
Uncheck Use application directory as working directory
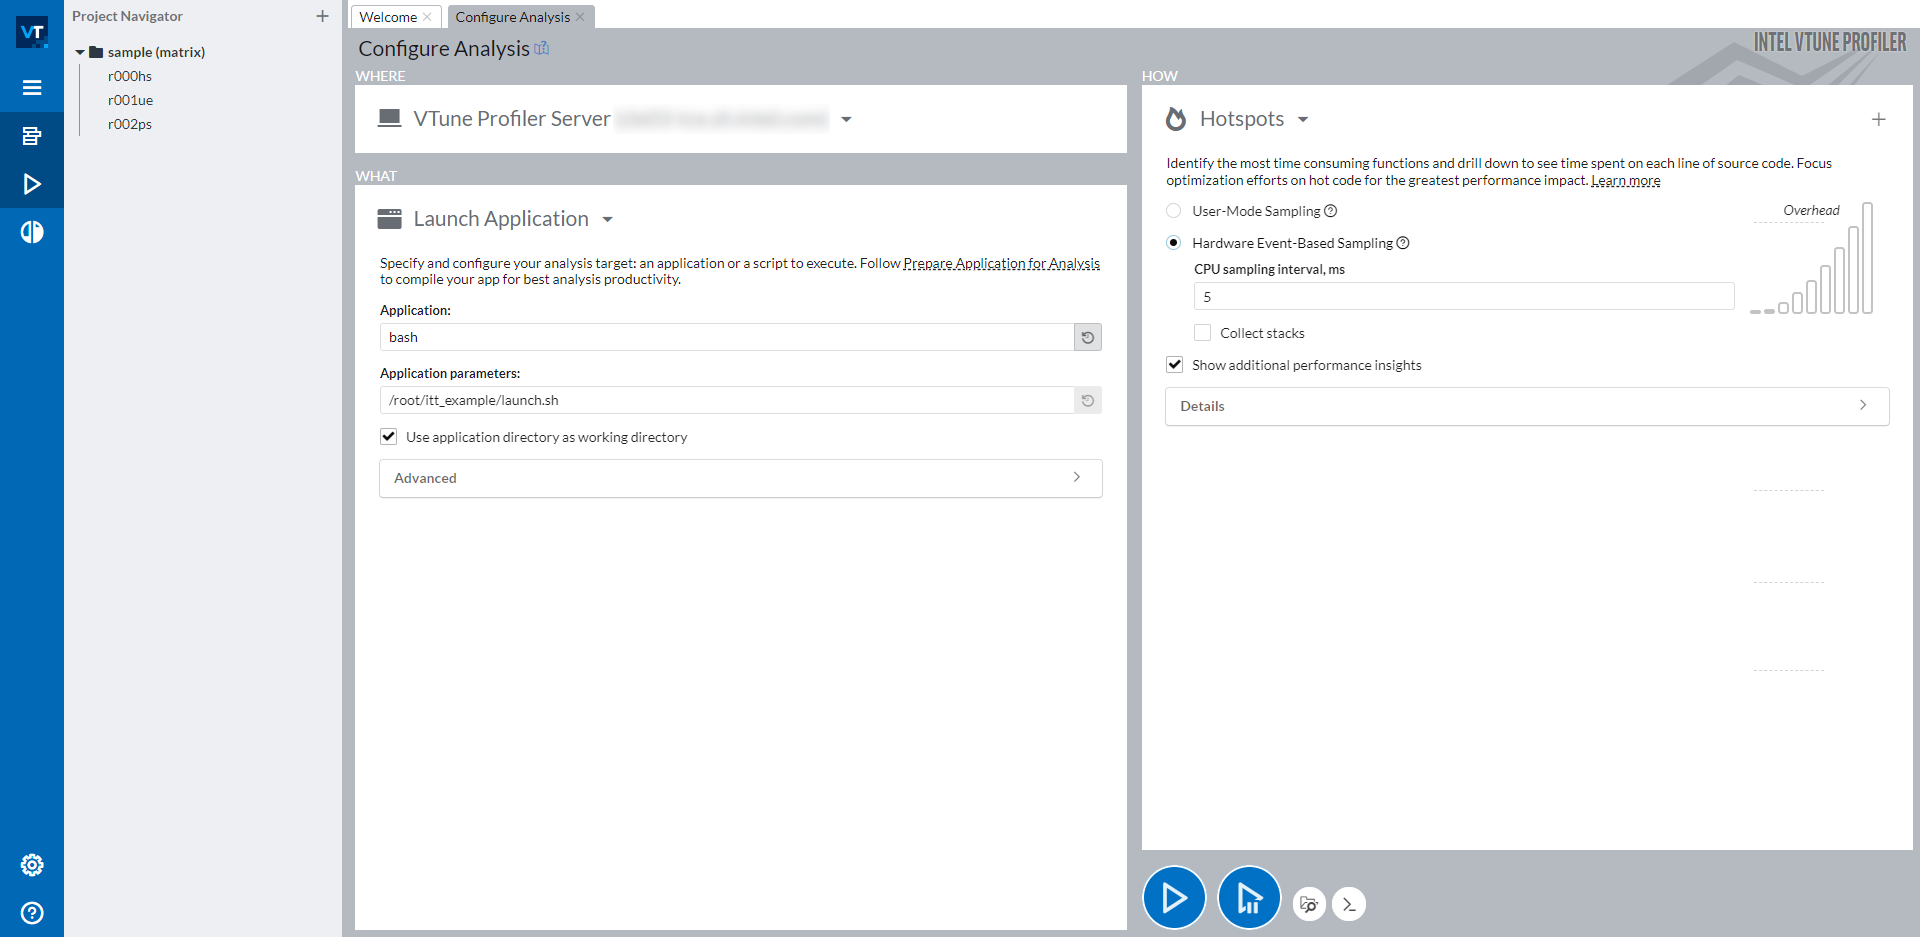tap(389, 437)
